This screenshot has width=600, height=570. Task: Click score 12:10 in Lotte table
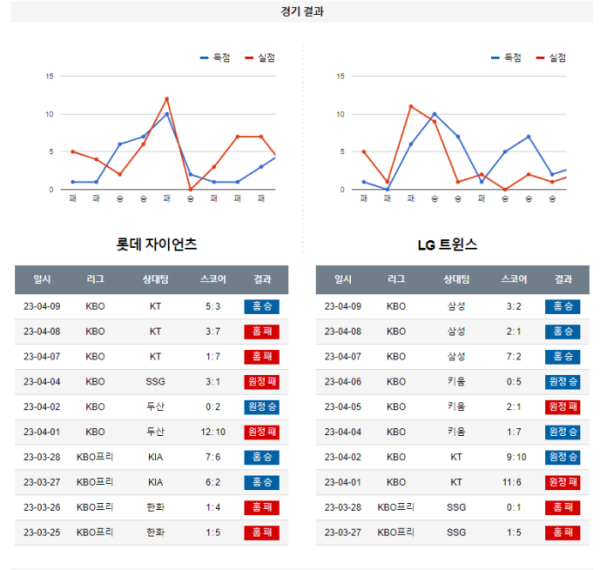(x=213, y=432)
